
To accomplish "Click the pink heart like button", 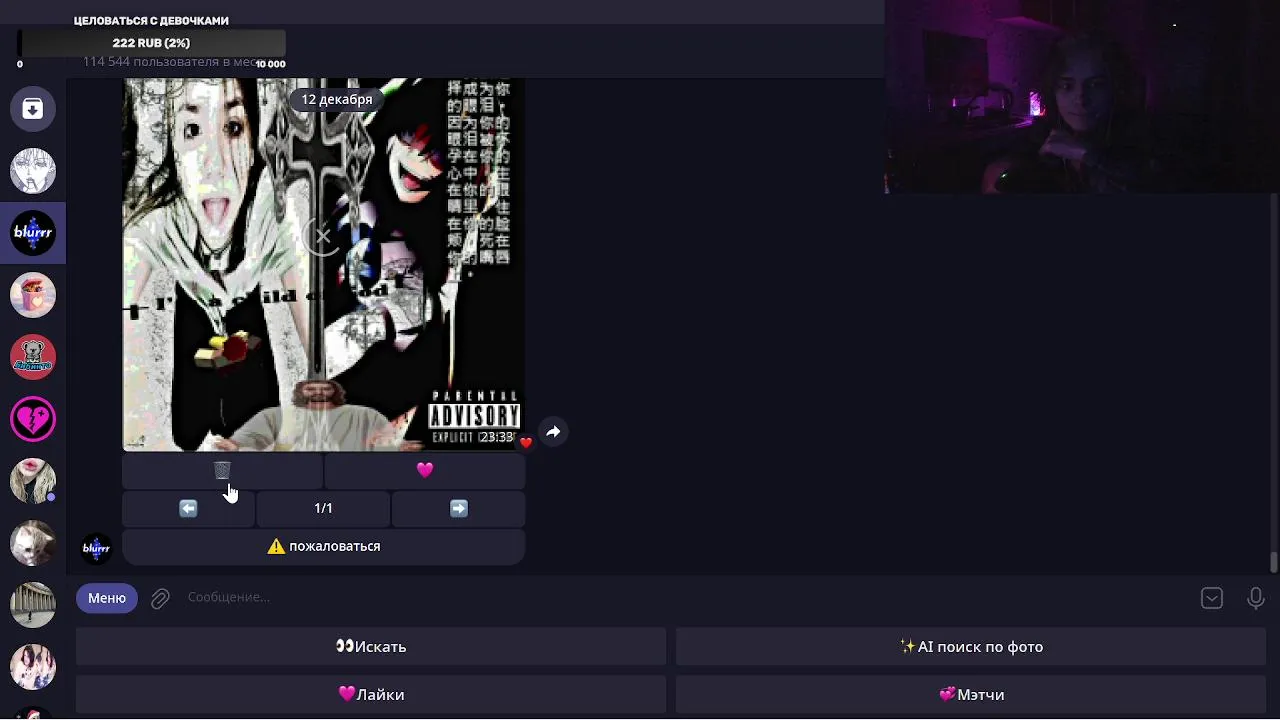I will (425, 470).
